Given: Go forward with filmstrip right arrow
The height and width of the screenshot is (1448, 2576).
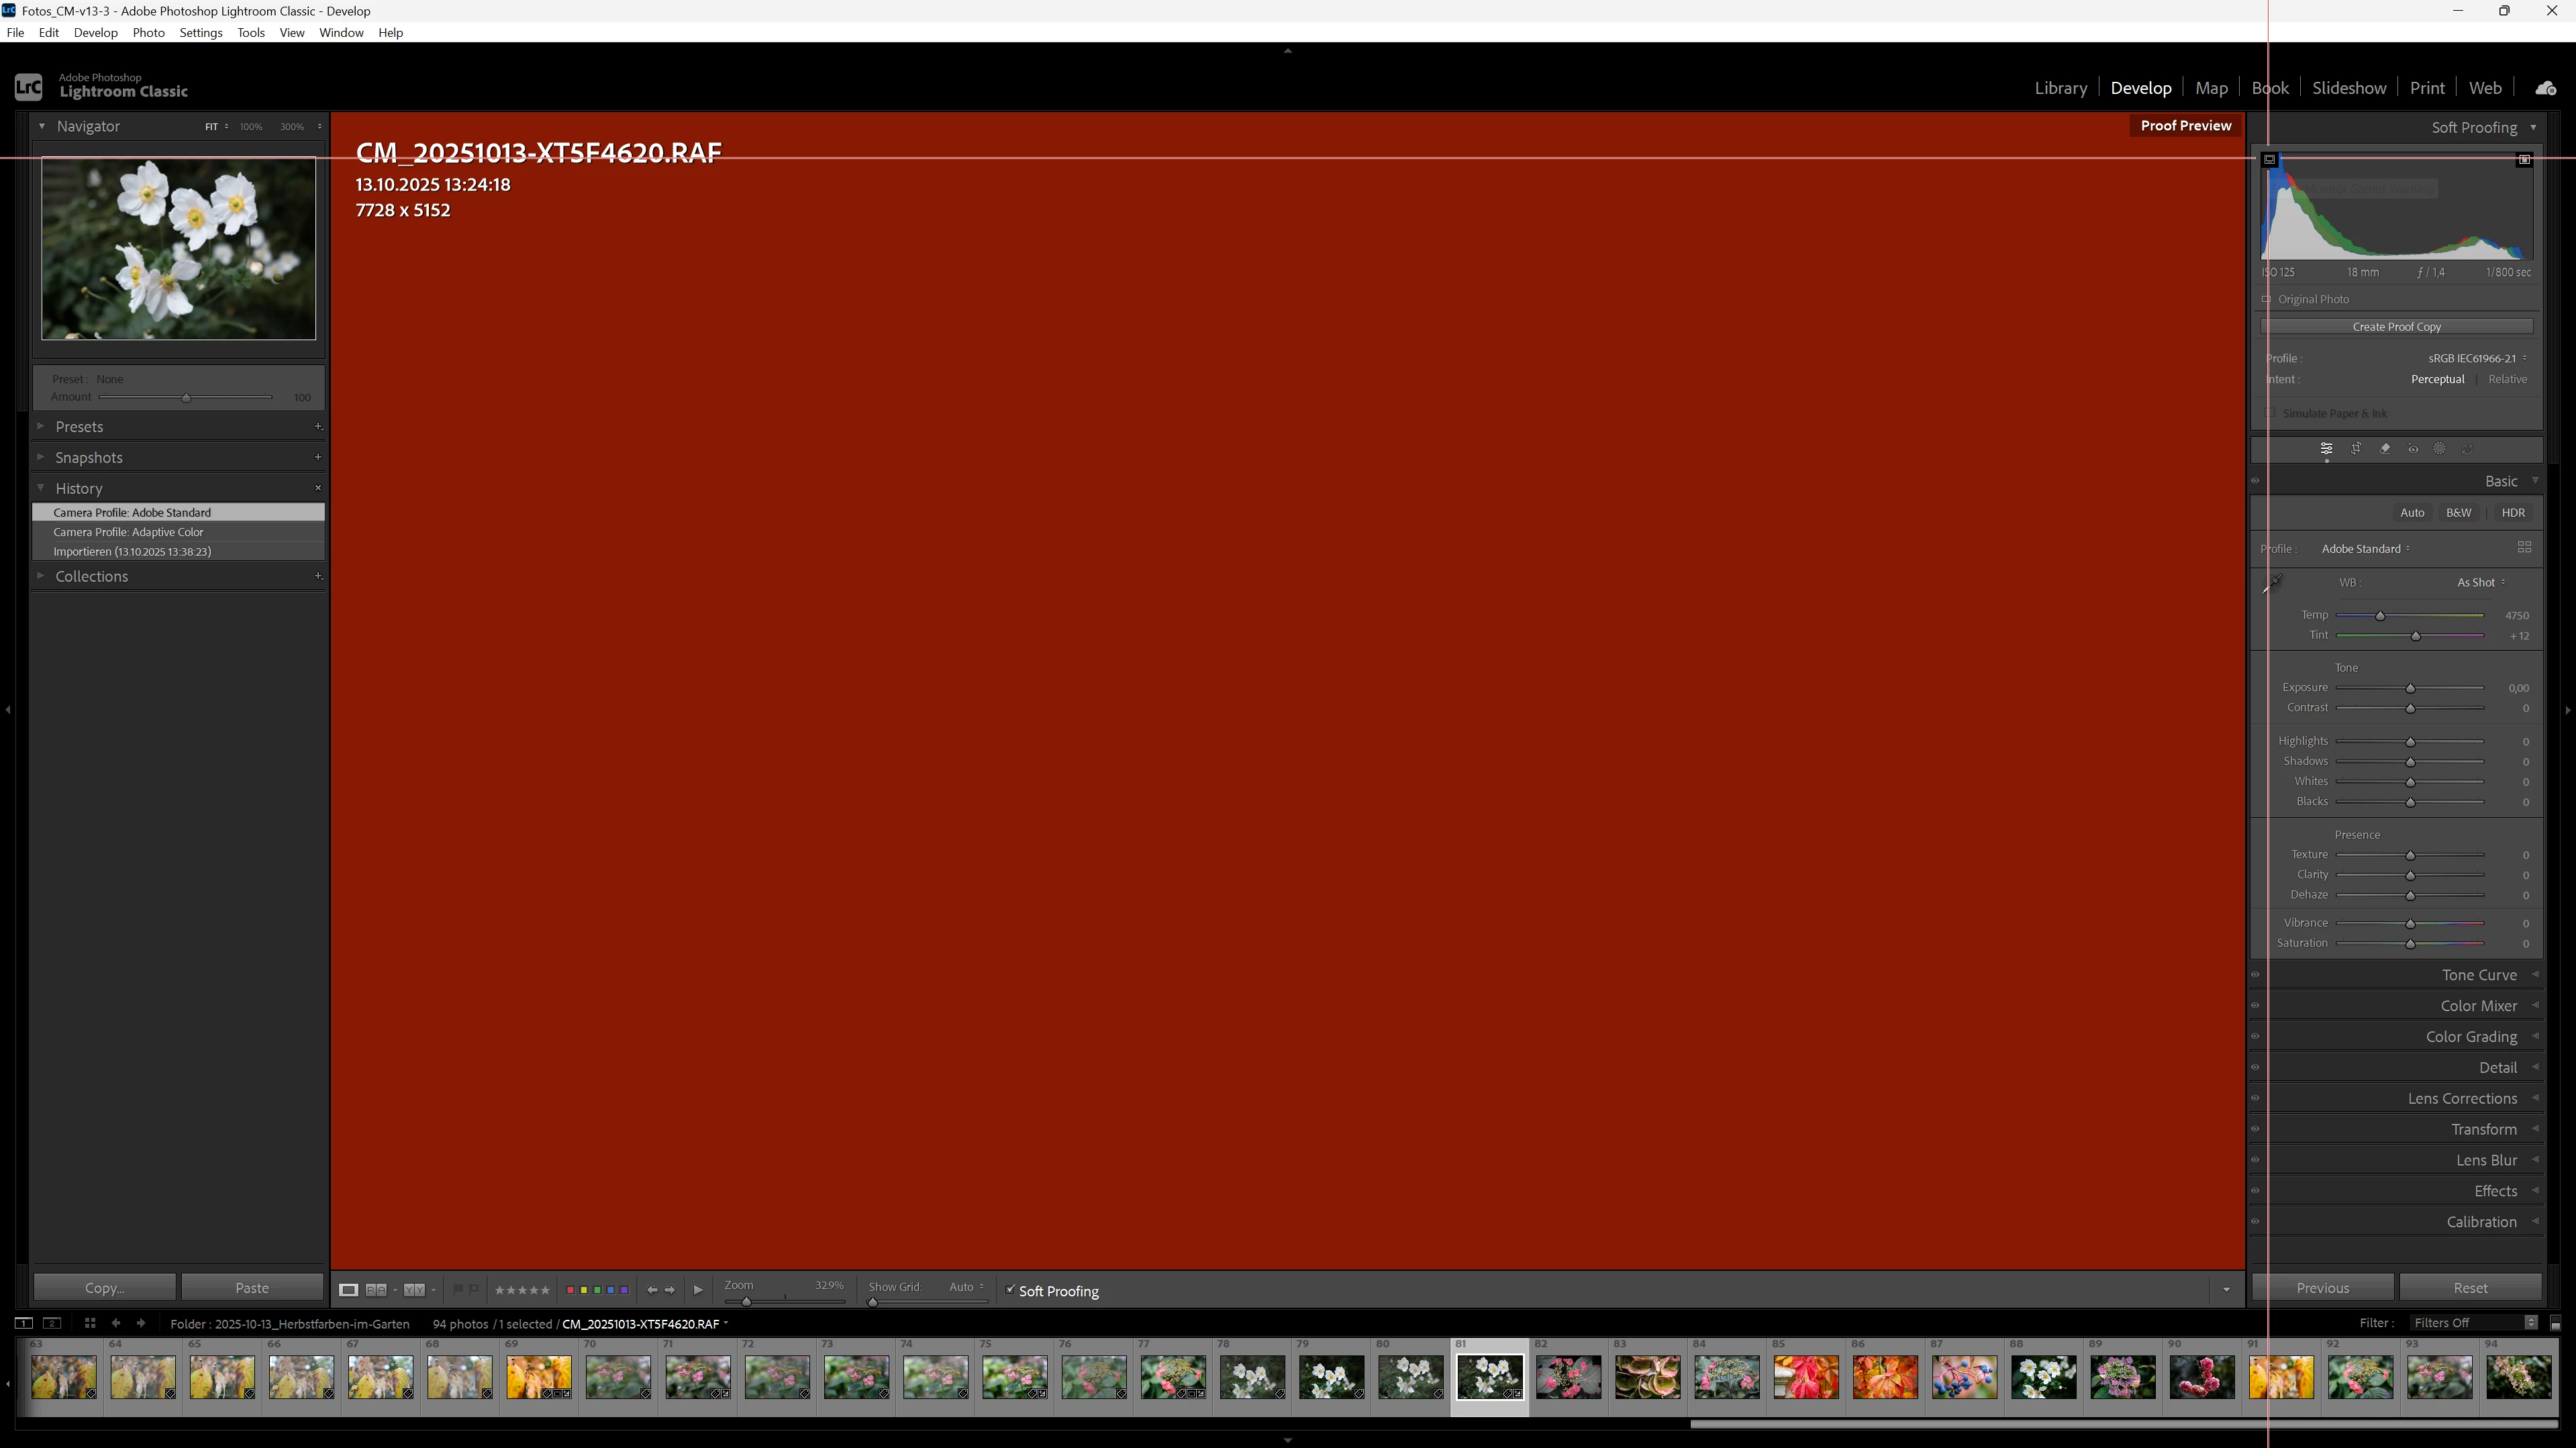Looking at the screenshot, I should pos(141,1323).
